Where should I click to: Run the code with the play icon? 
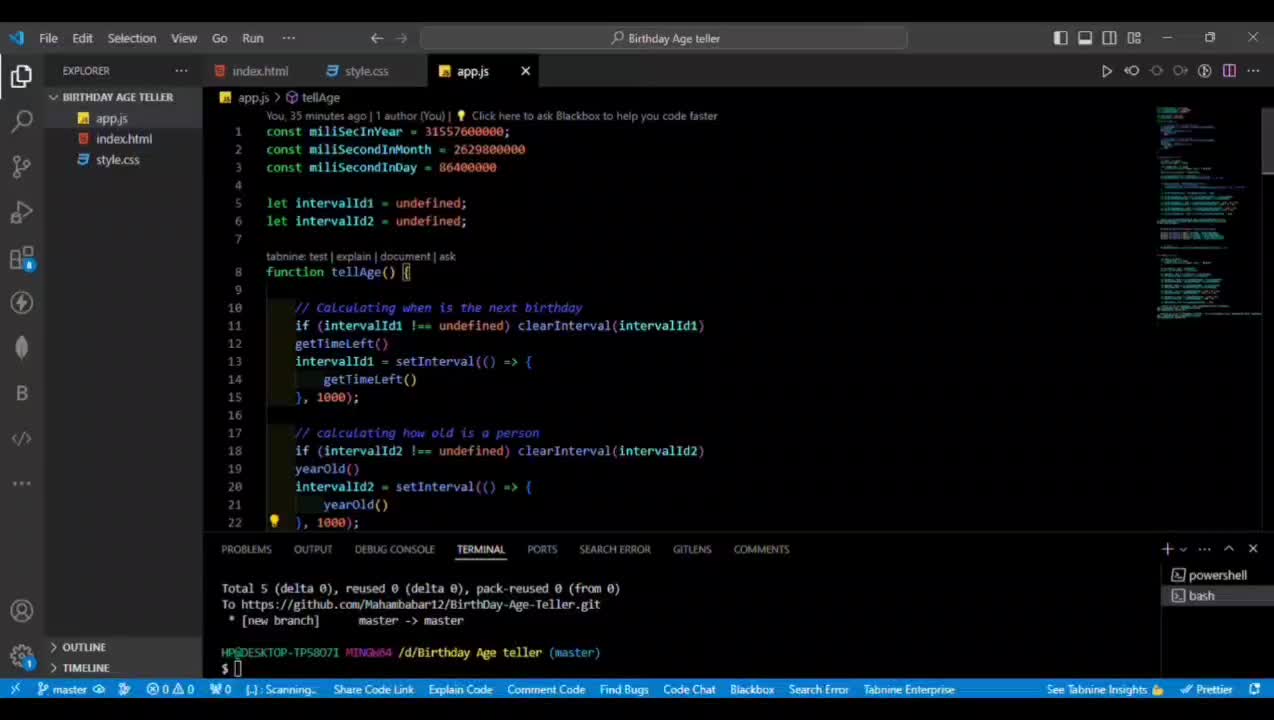click(x=1106, y=71)
